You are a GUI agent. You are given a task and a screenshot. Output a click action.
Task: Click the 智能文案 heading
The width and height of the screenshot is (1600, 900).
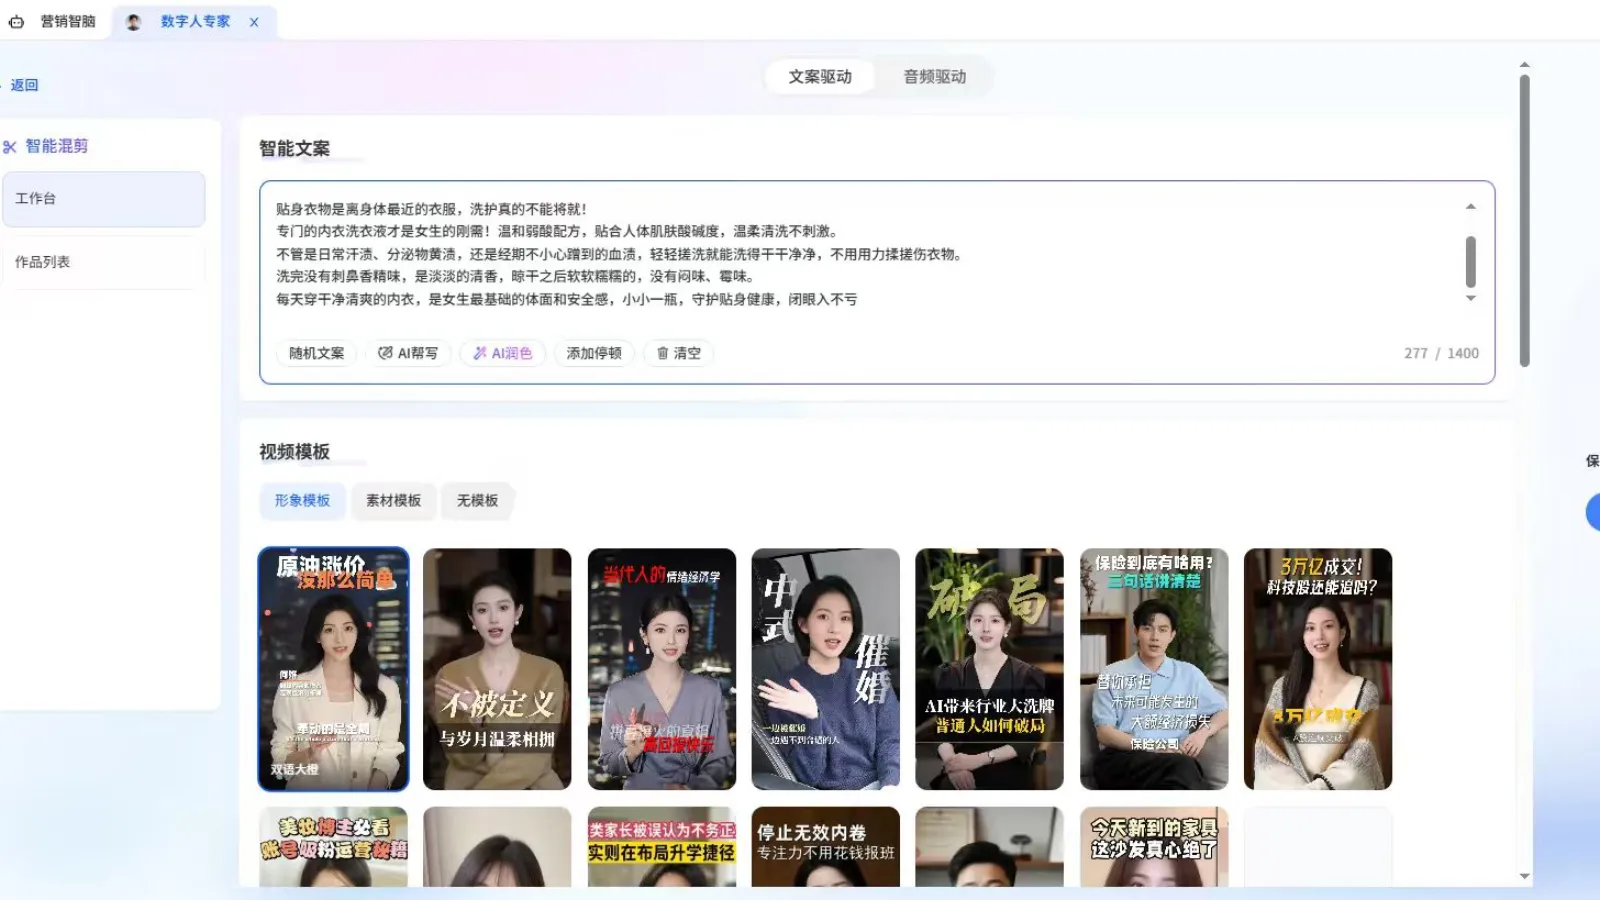pyautogui.click(x=294, y=149)
